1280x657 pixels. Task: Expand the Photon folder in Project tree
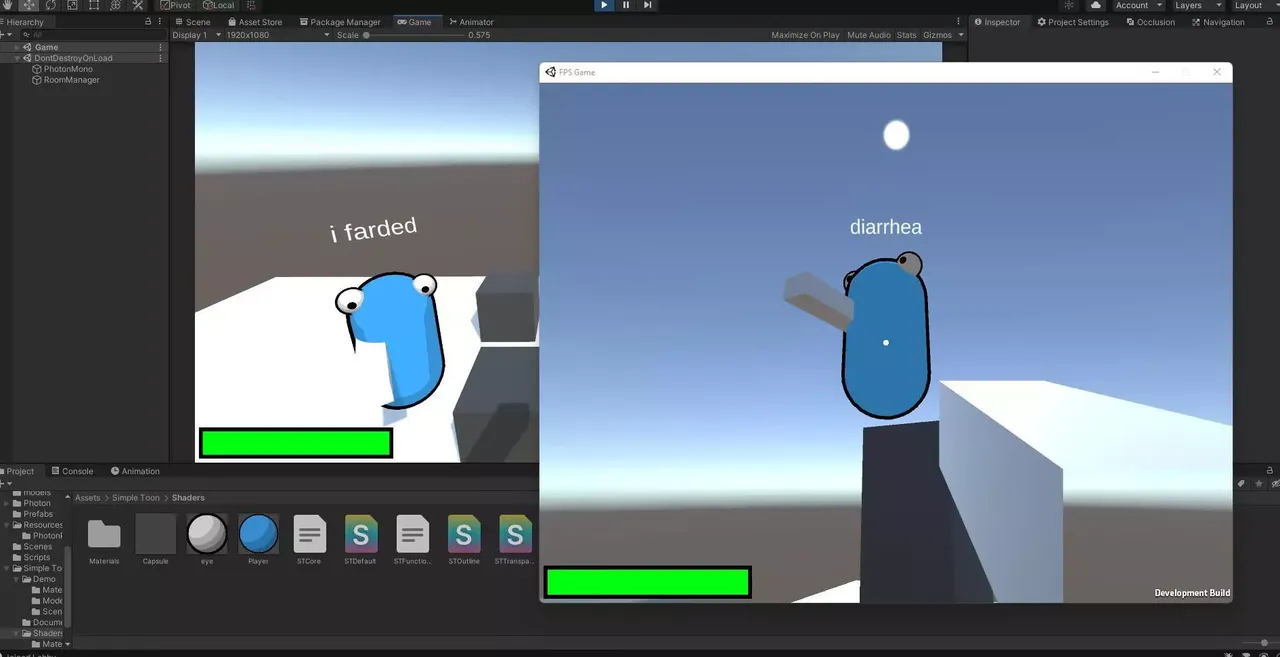7,503
